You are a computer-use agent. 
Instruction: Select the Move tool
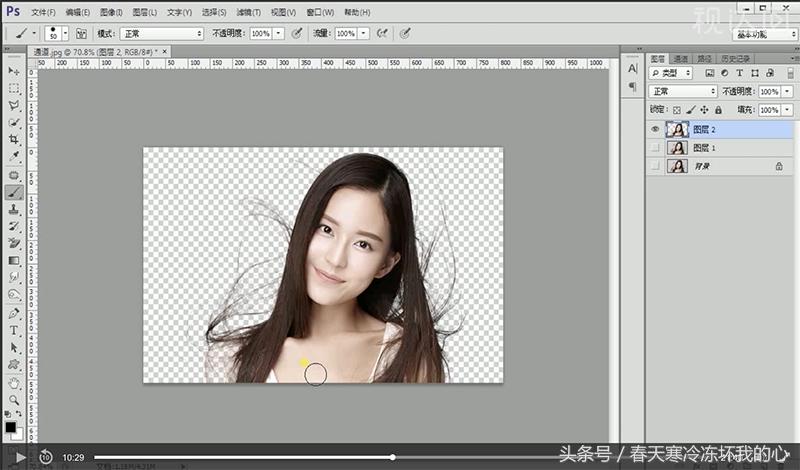pyautogui.click(x=14, y=72)
